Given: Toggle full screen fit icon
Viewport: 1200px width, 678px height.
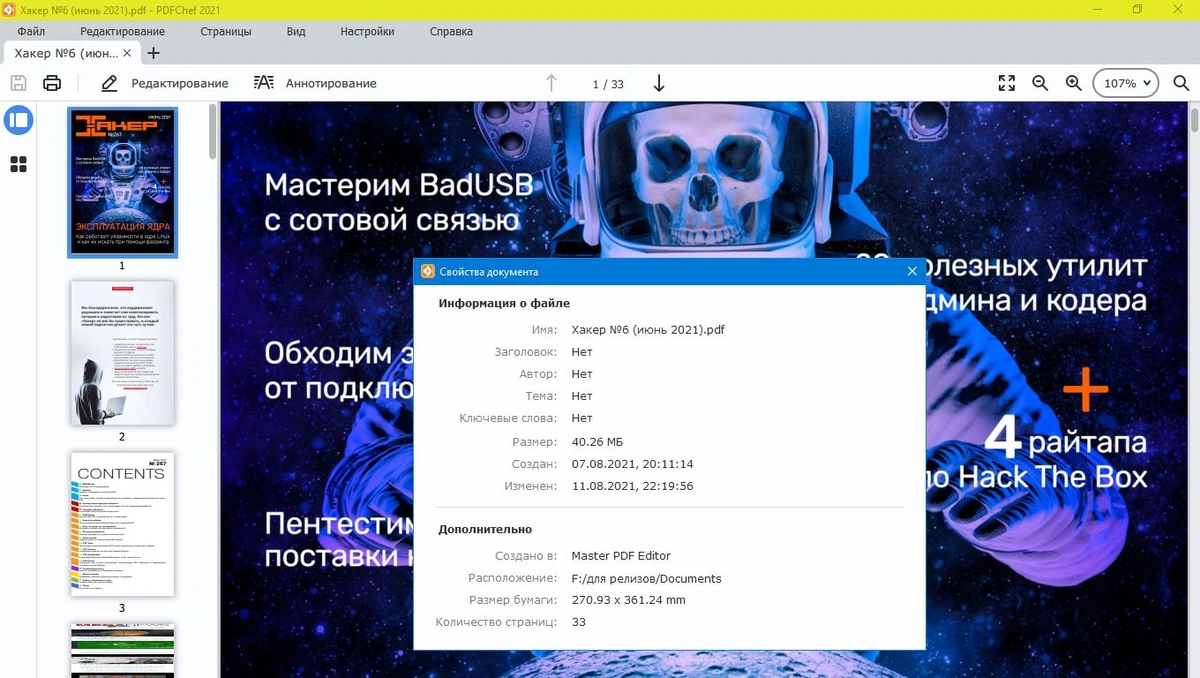Looking at the screenshot, I should (x=1007, y=83).
